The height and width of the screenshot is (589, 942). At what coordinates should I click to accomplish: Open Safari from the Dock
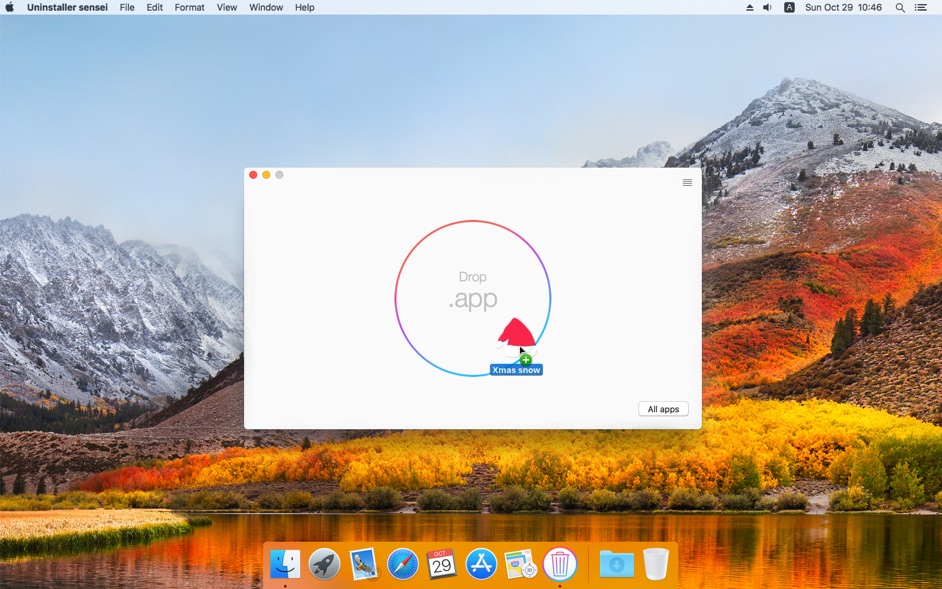coord(403,564)
